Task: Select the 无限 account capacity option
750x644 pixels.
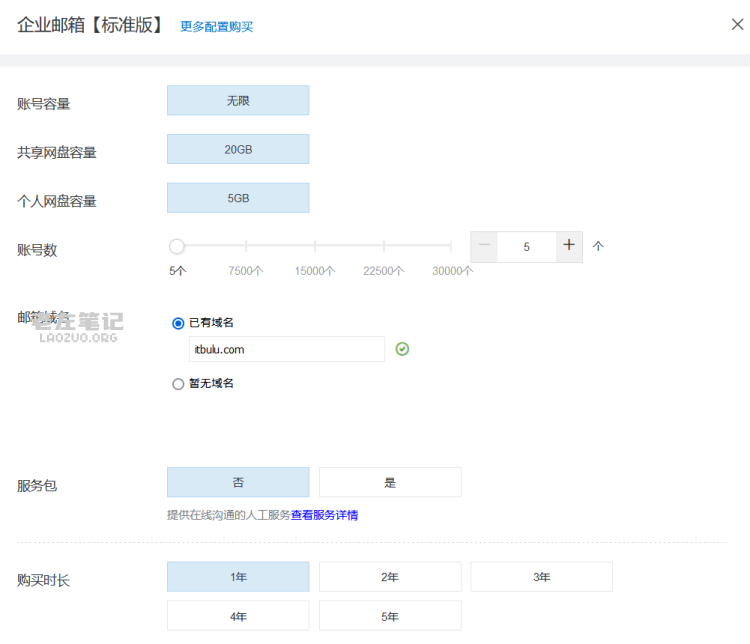Action: (238, 100)
